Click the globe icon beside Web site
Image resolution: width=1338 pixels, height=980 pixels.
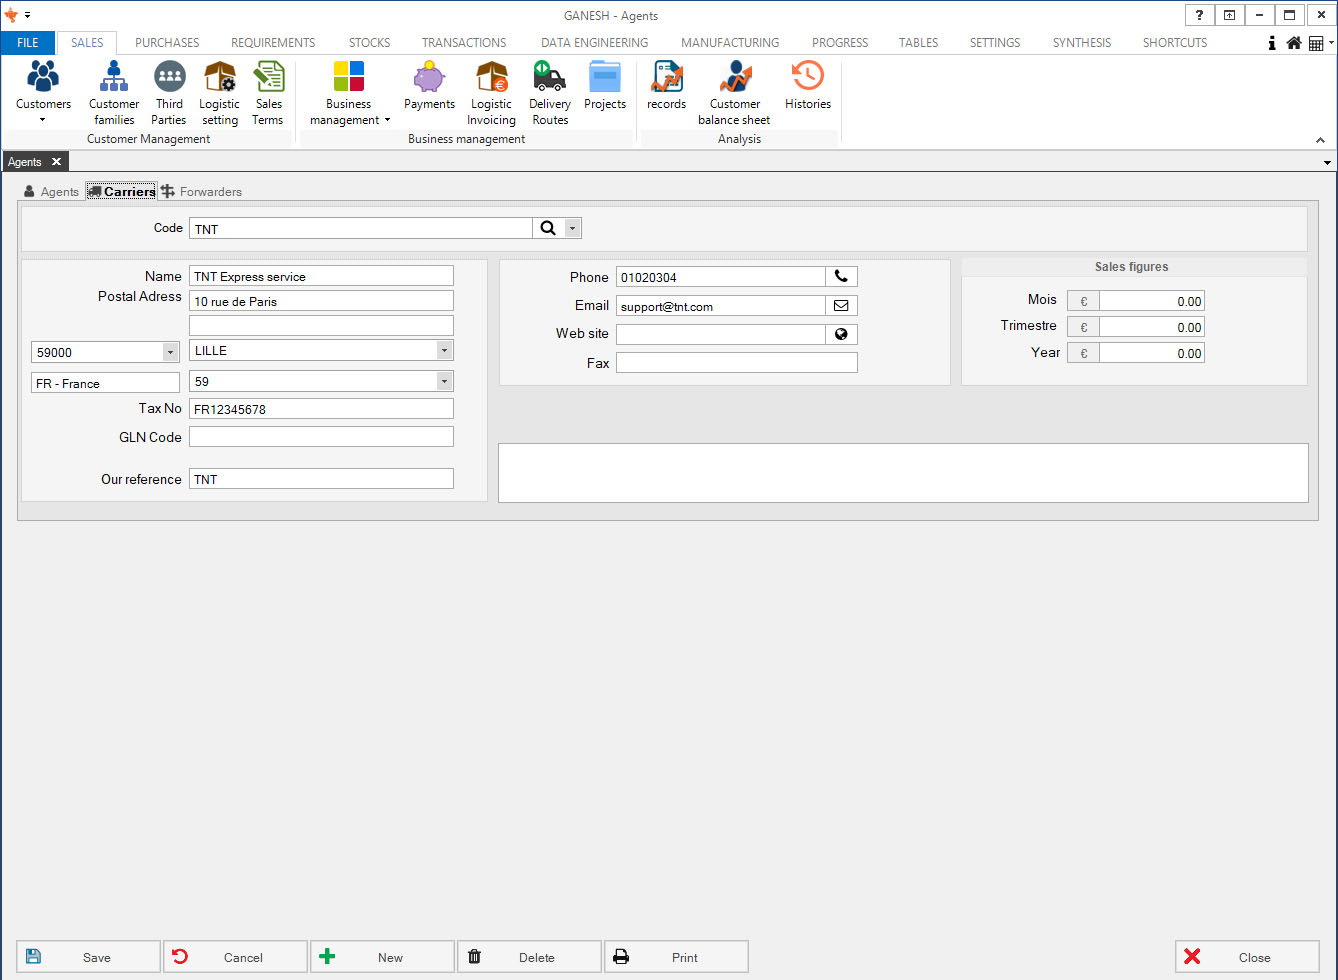[x=841, y=335]
